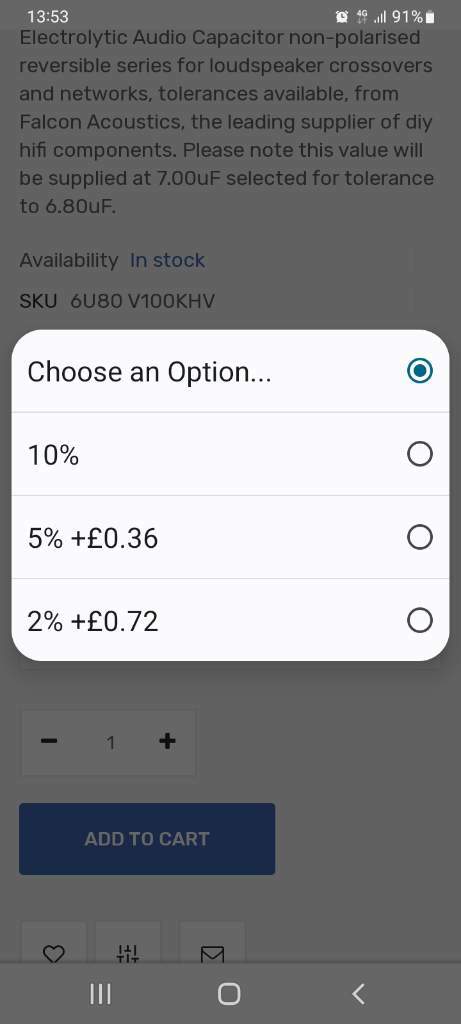The image size is (461, 1024).
Task: Choose the 5% +£0.36 radio option
Action: coord(419,537)
